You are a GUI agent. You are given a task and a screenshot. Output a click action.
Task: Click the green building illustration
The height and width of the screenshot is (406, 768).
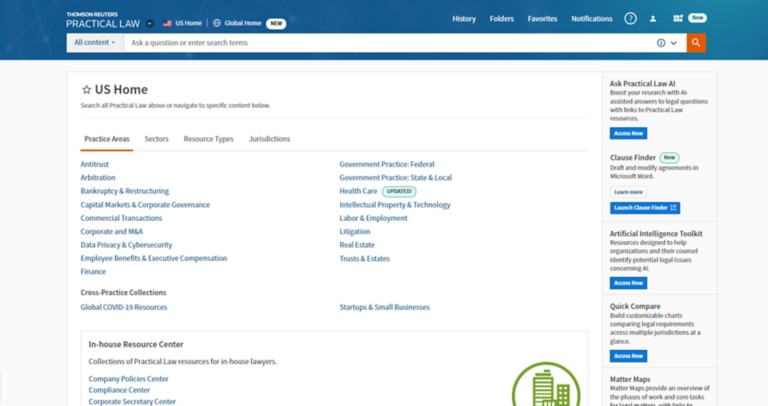(x=546, y=384)
